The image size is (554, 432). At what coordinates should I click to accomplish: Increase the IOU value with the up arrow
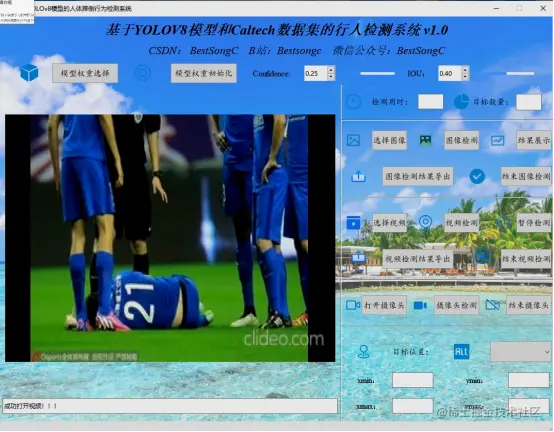(465, 70)
